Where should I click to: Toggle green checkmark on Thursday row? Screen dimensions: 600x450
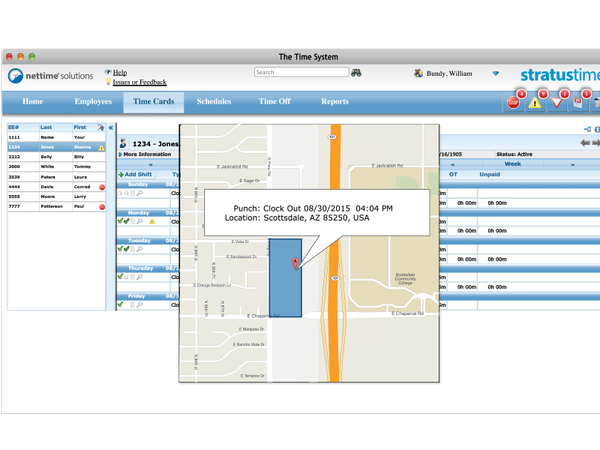coord(120,277)
